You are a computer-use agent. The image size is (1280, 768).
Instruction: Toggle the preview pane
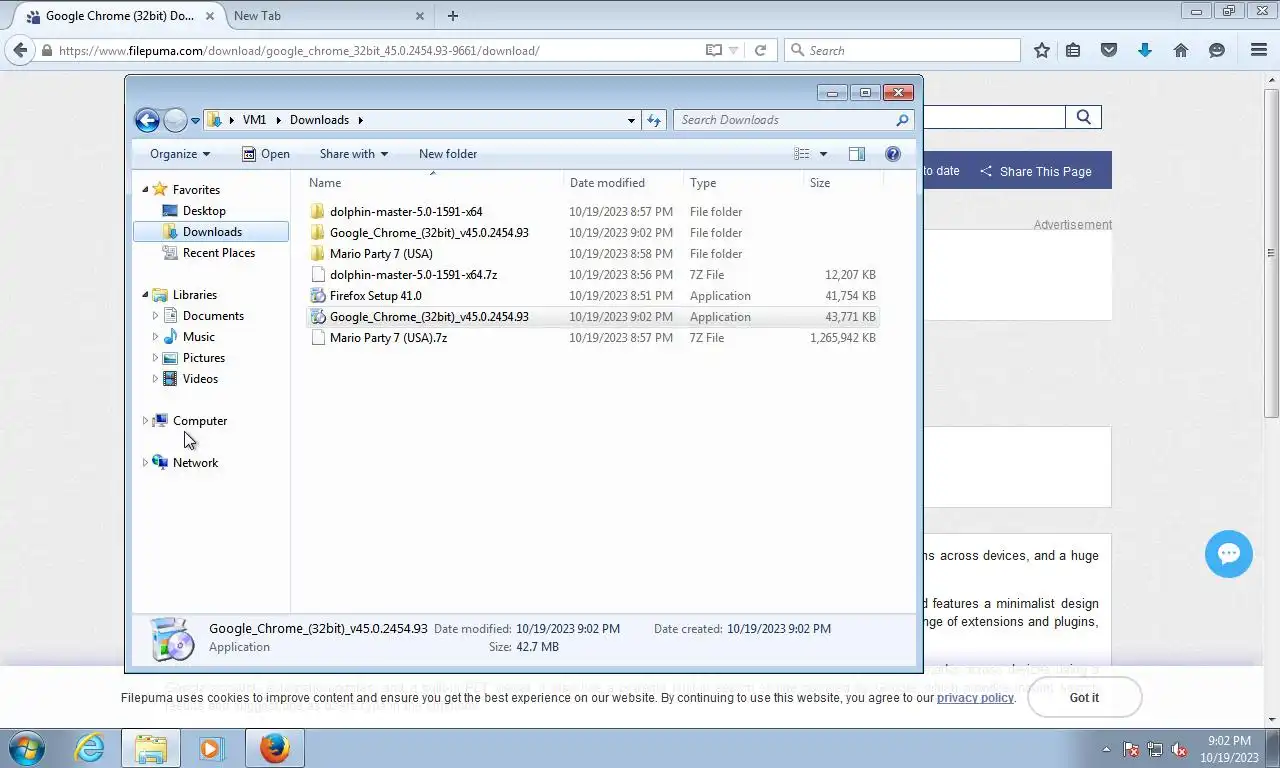tap(857, 154)
